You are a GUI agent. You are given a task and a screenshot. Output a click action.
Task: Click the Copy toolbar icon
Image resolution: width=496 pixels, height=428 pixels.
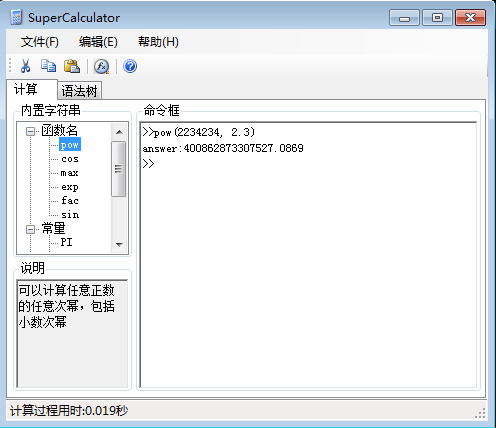coord(49,66)
